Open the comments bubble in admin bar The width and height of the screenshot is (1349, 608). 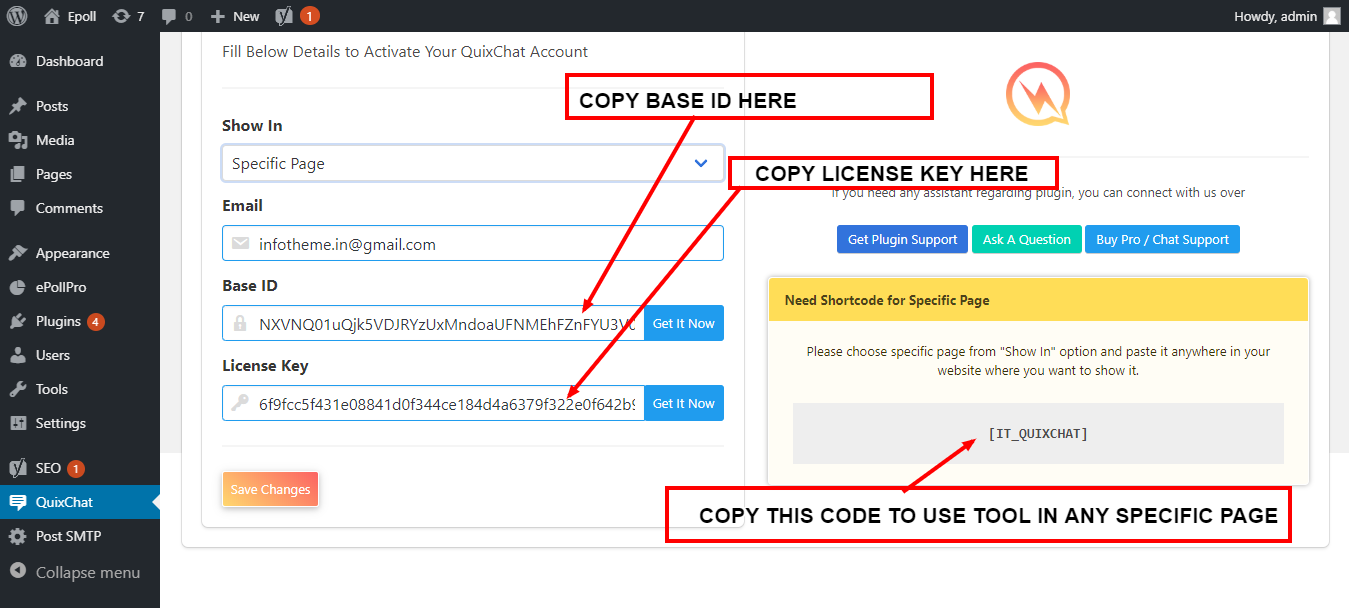pyautogui.click(x=169, y=17)
